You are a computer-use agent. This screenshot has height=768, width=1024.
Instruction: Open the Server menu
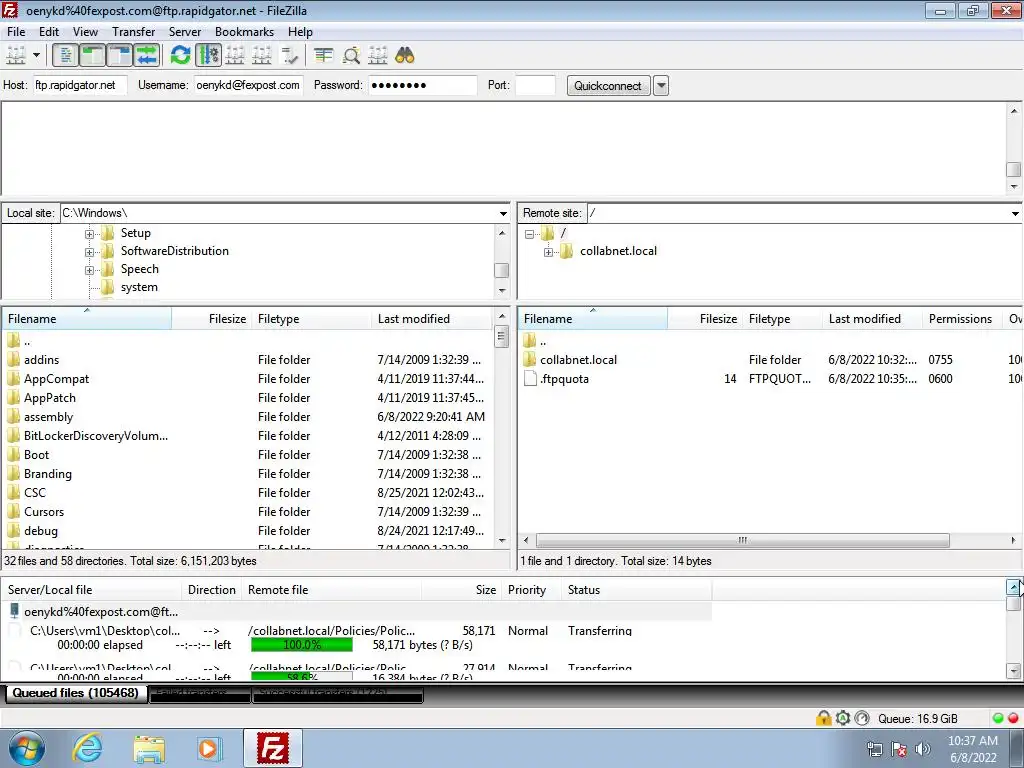tap(185, 32)
